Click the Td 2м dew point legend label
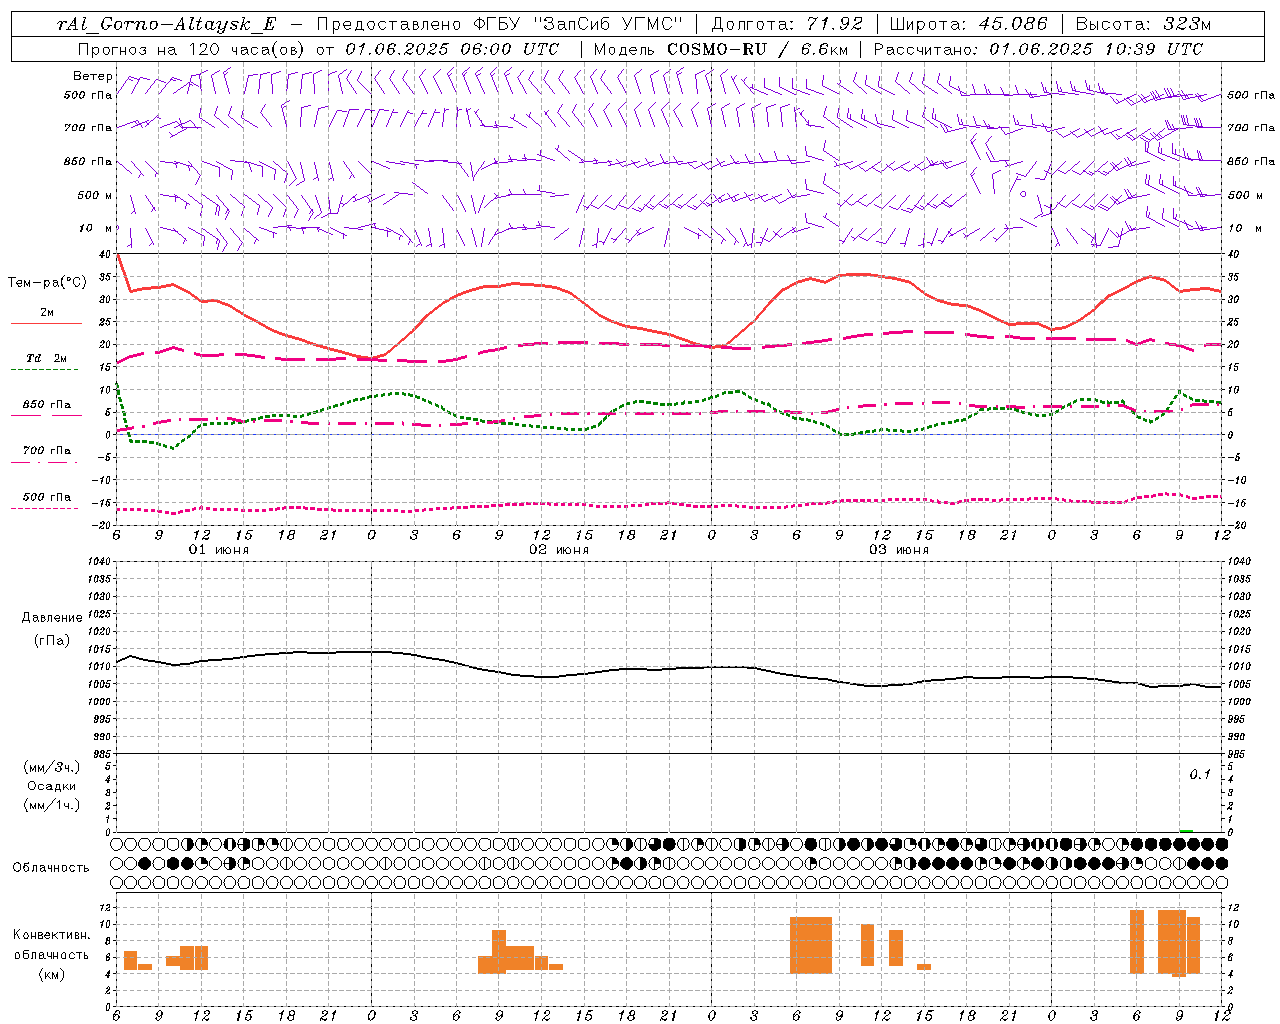The height and width of the screenshot is (1024, 1280). [47, 358]
